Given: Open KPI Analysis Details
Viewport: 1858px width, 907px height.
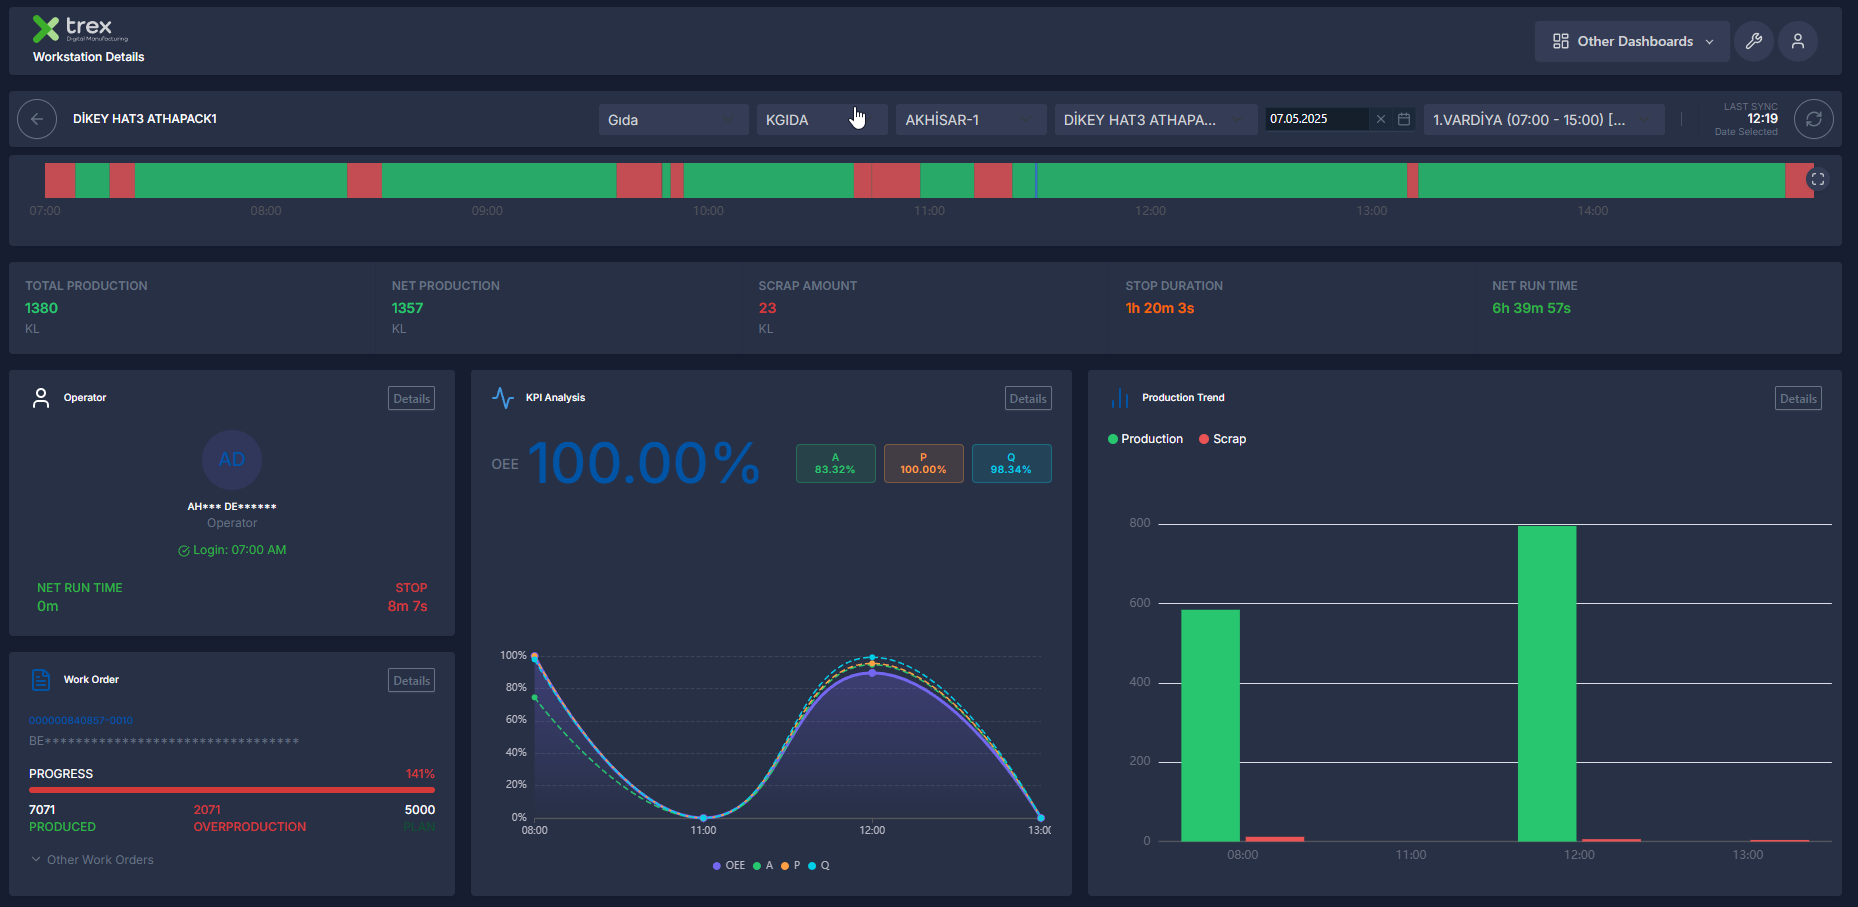Looking at the screenshot, I should 1028,399.
